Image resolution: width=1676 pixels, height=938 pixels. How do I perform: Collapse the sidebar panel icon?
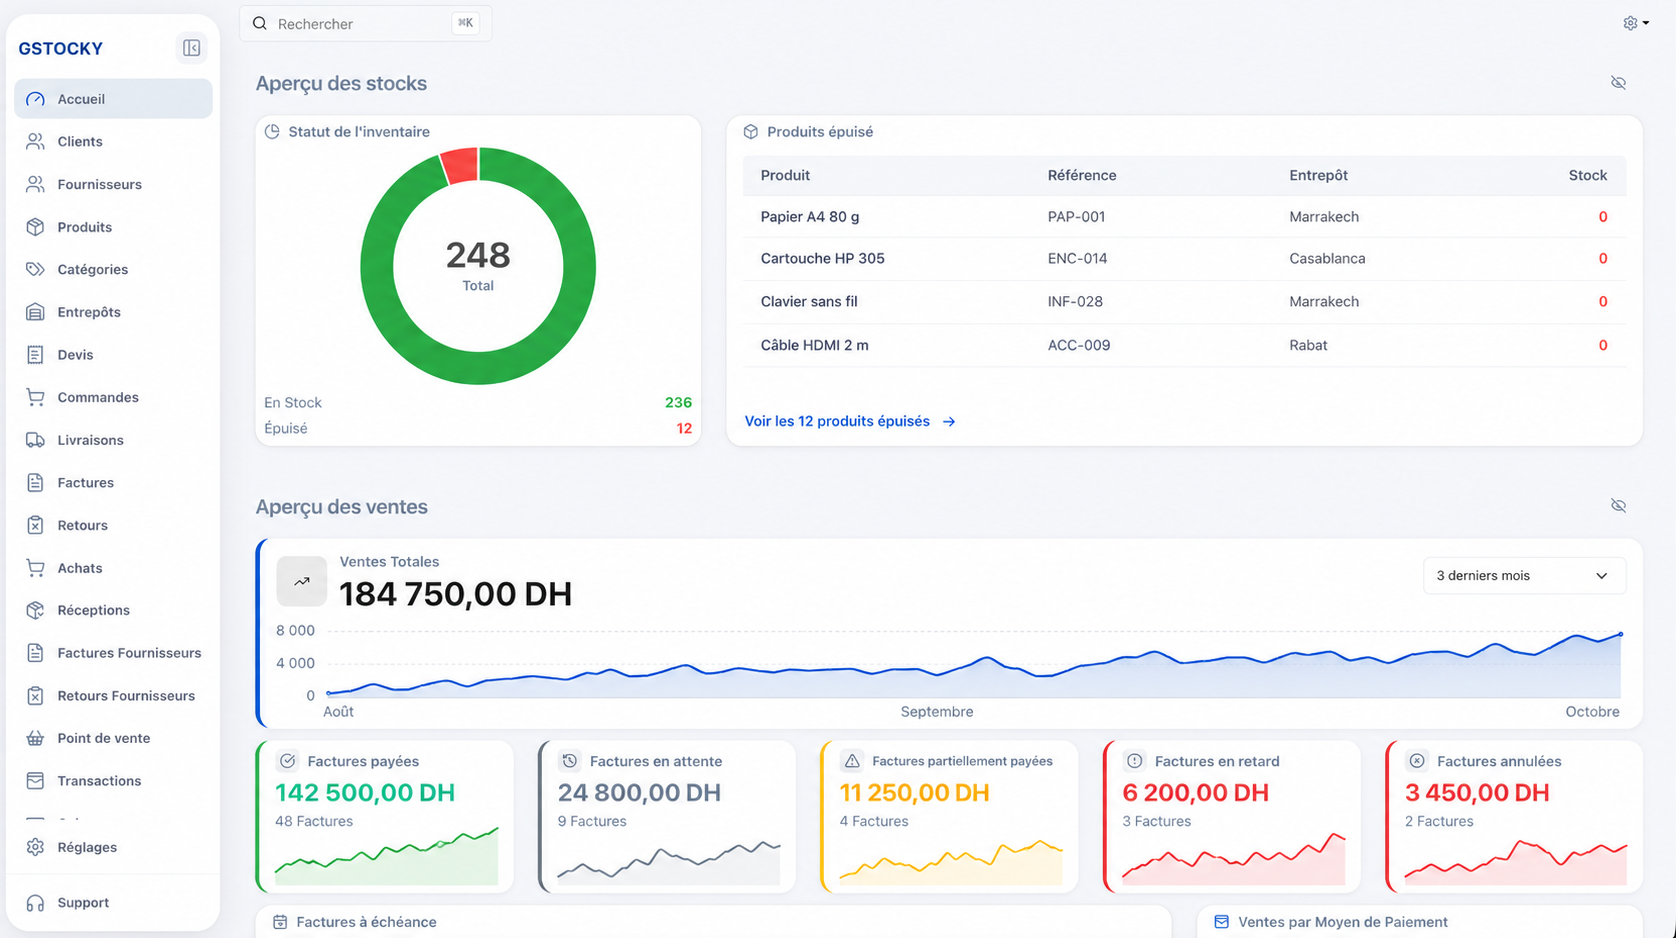tap(191, 48)
